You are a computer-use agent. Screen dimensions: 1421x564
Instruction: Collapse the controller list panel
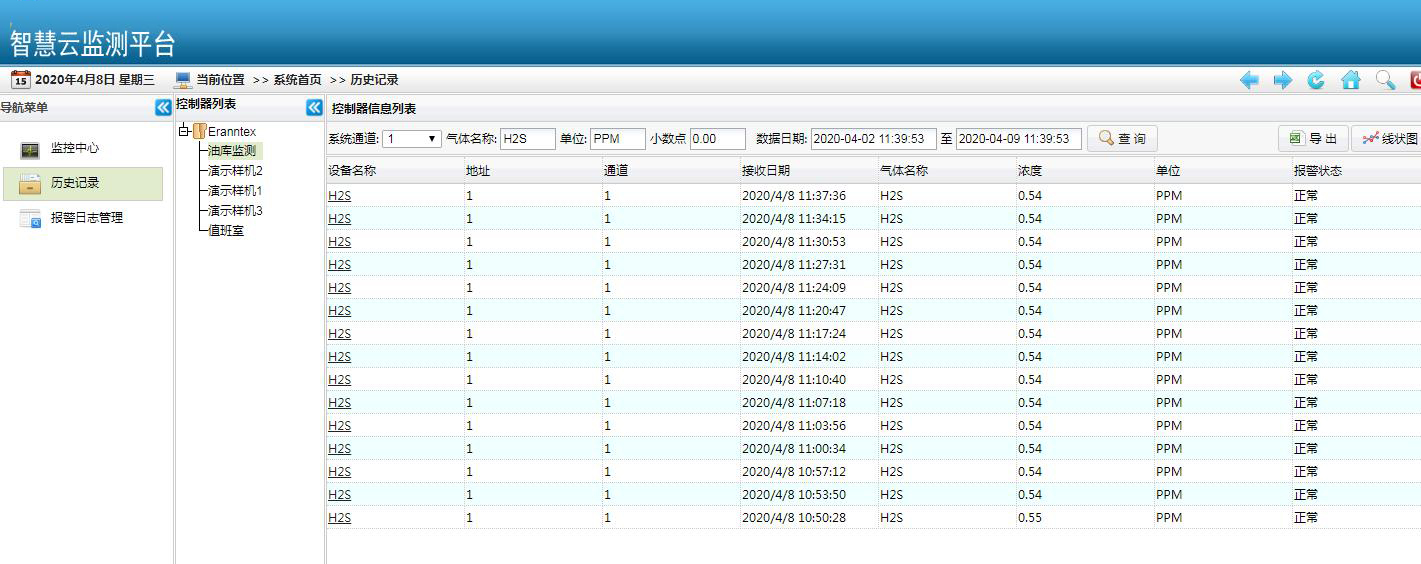[314, 108]
